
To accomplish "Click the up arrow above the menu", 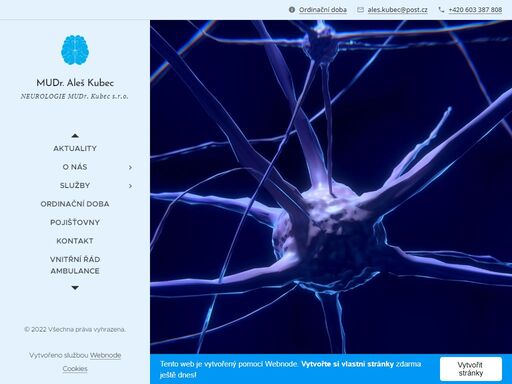I will tap(75, 135).
